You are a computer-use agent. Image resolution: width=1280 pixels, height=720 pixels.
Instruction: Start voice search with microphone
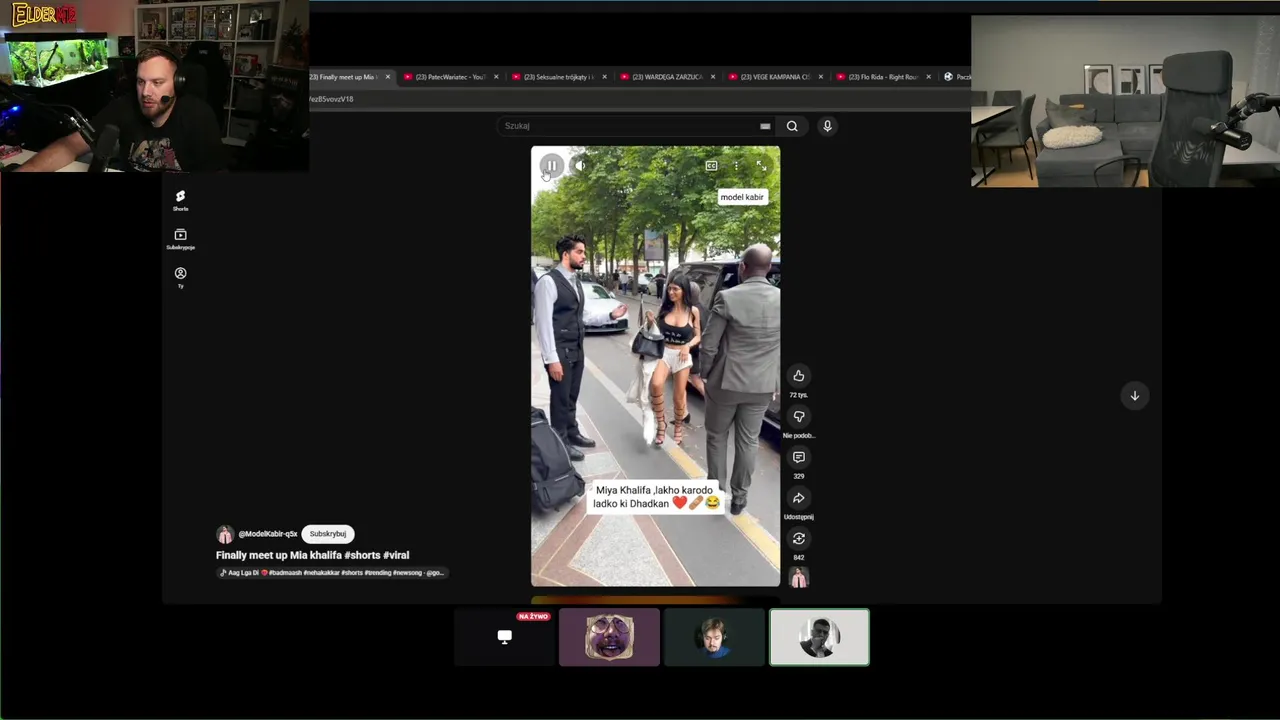tap(827, 126)
